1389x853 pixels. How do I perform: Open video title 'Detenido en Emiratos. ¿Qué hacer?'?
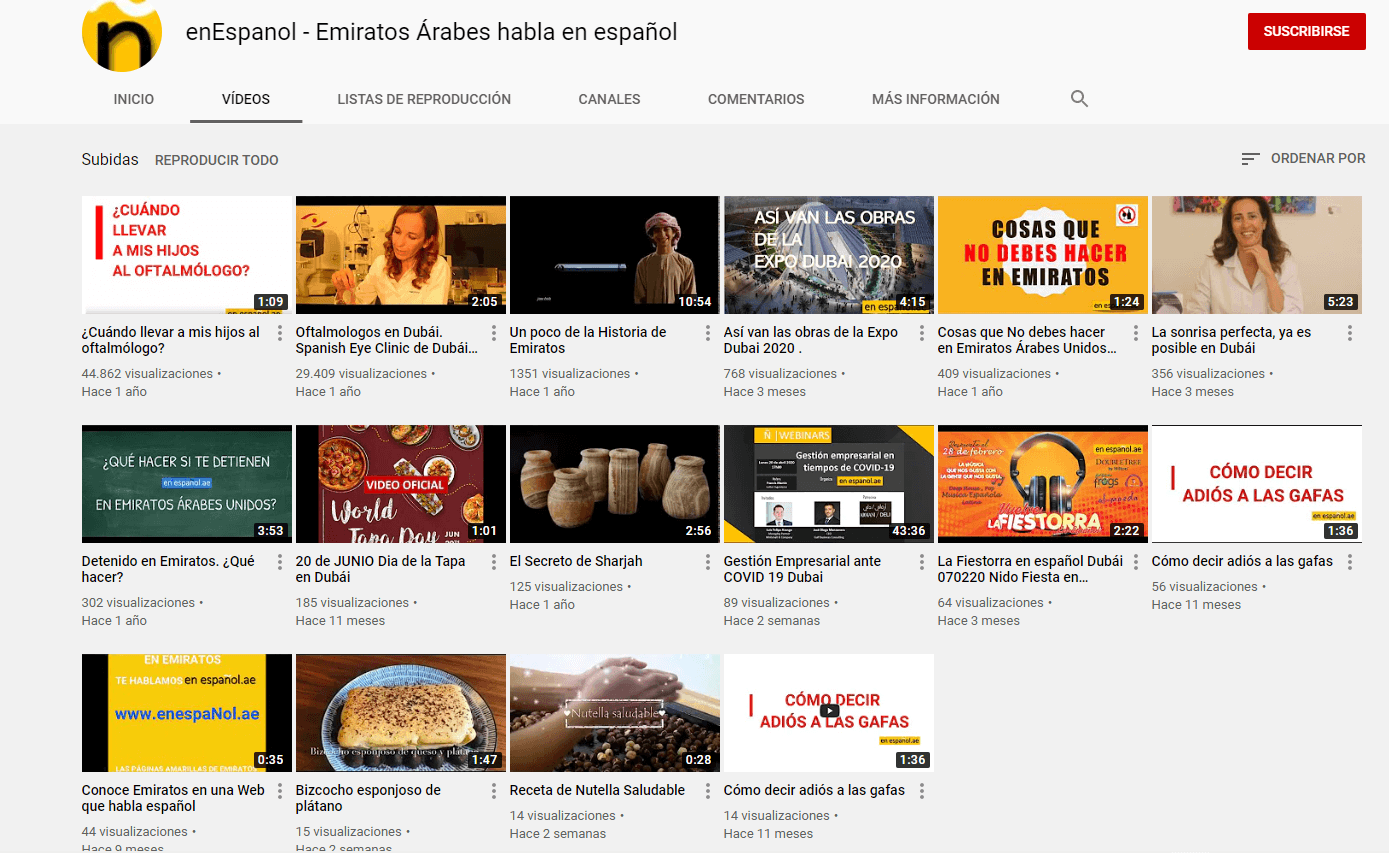[168, 569]
